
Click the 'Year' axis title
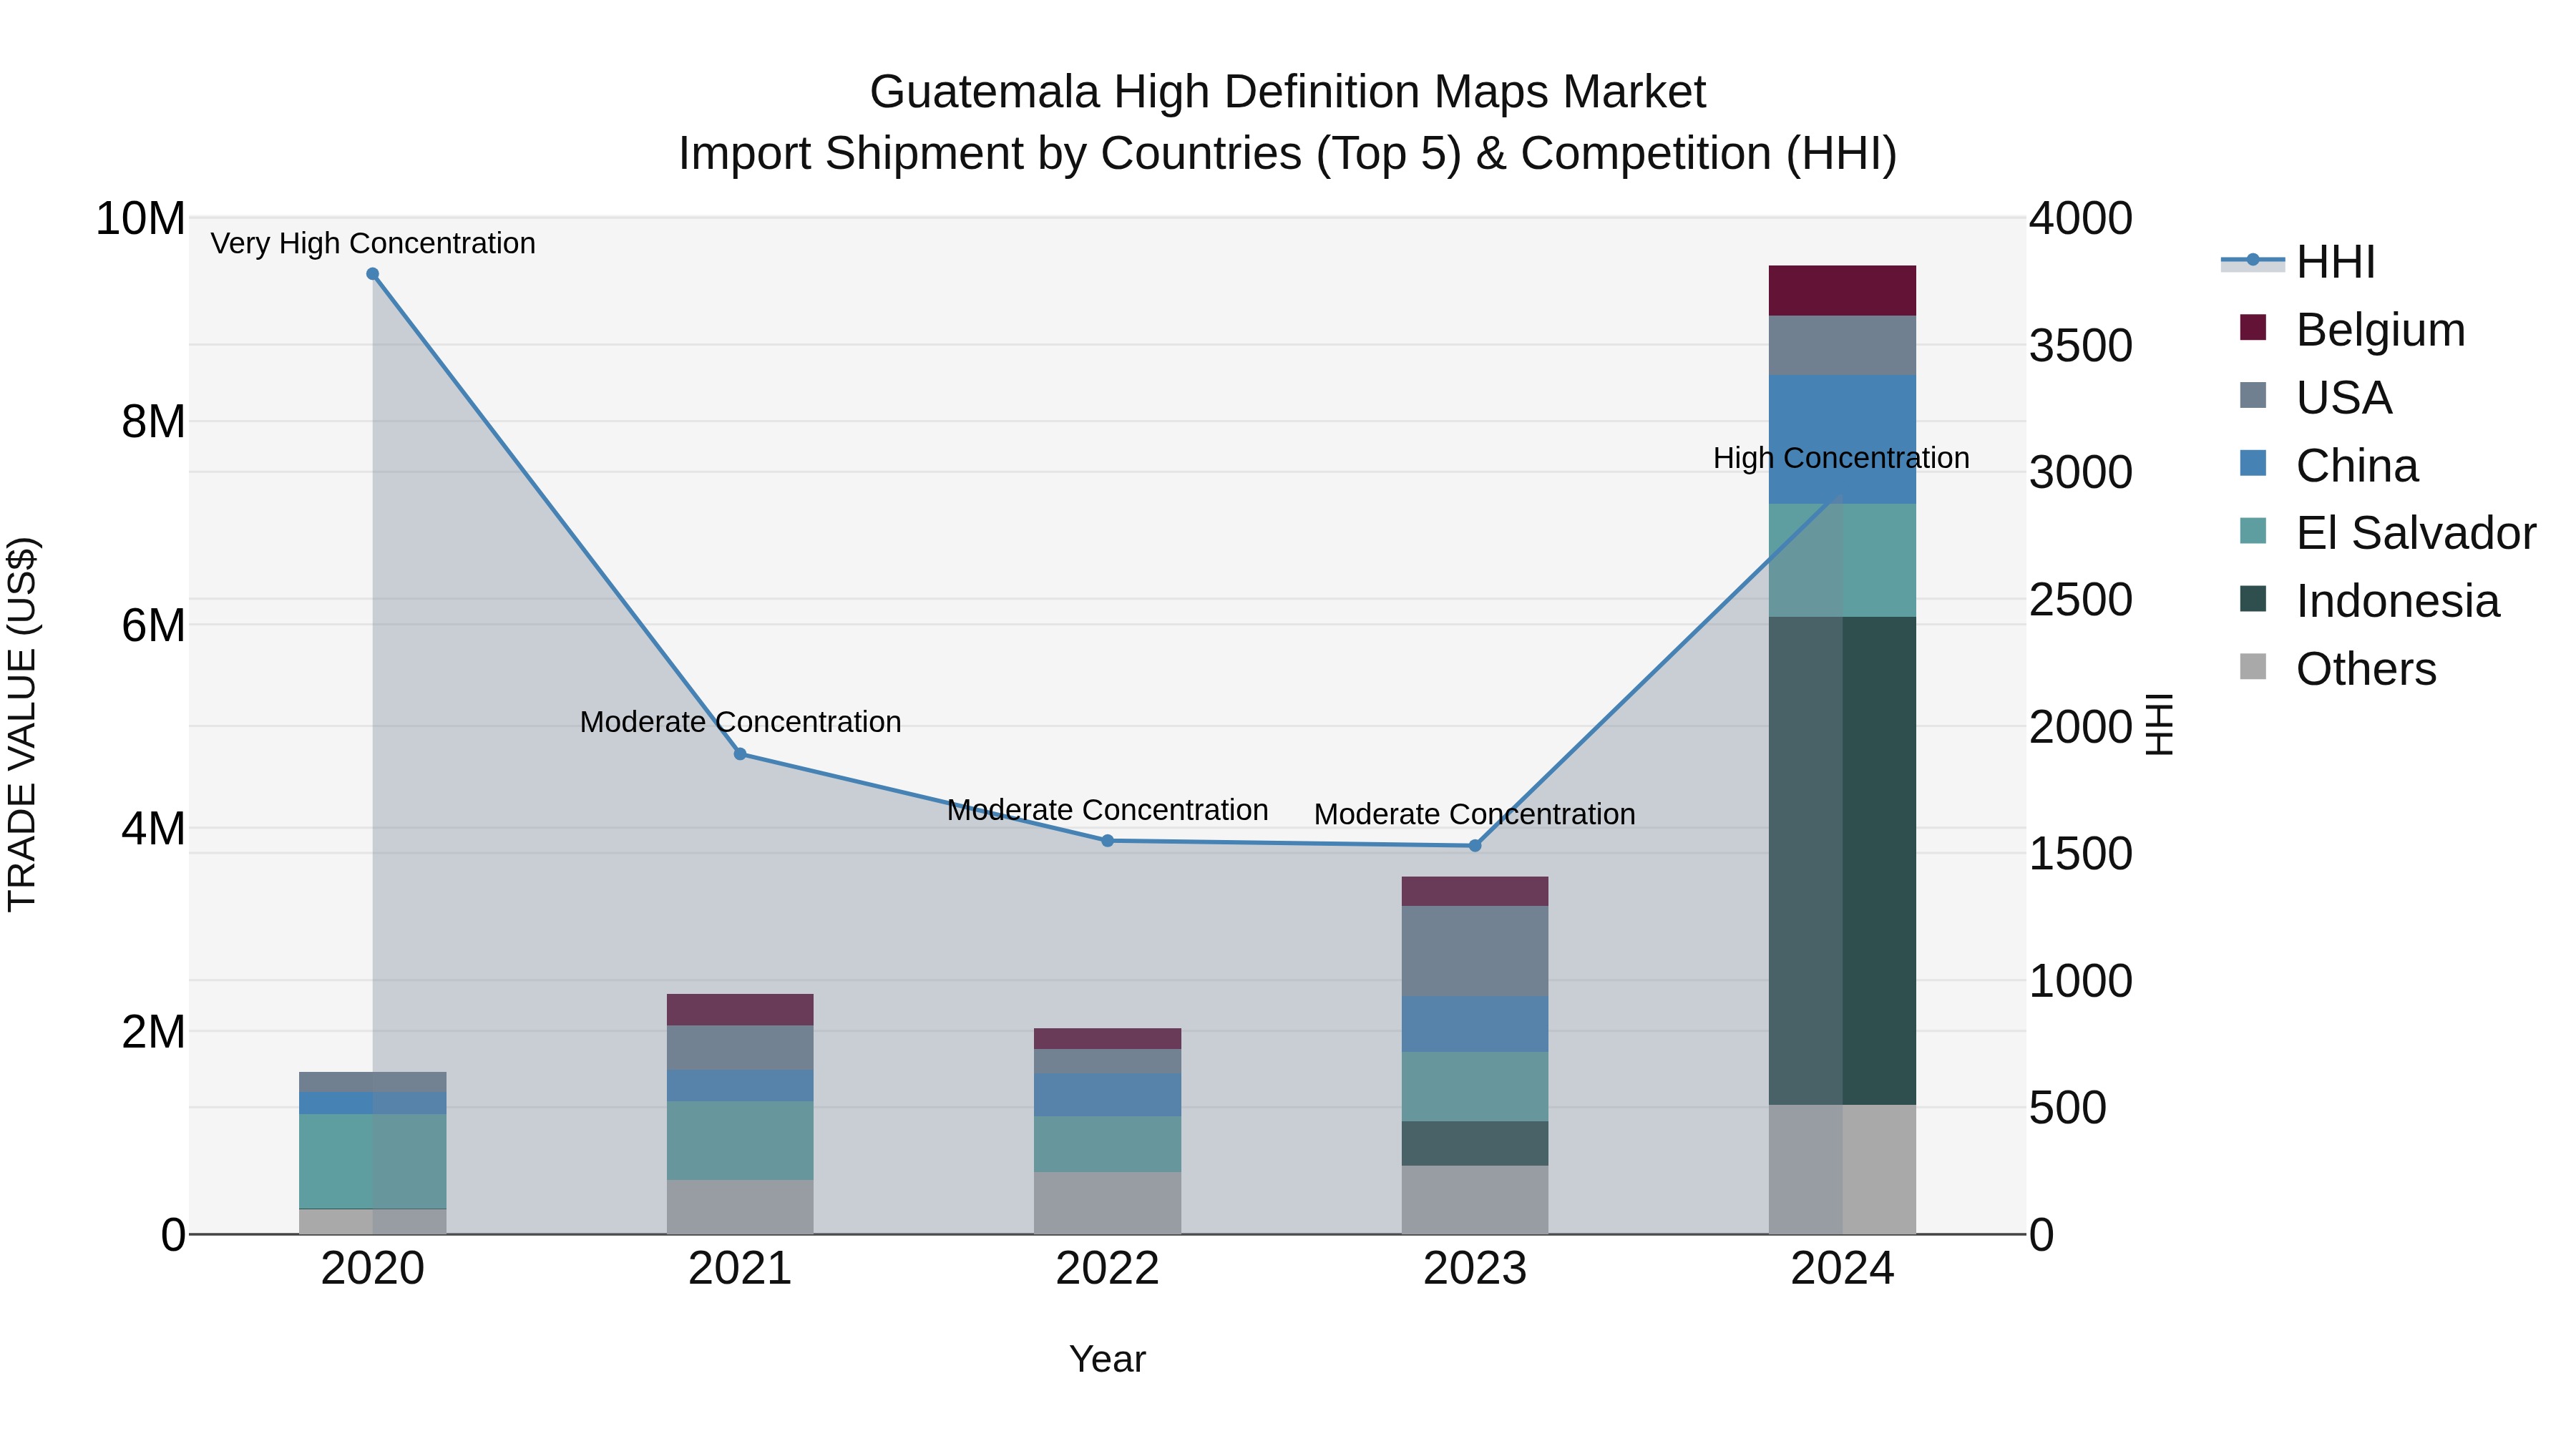click(1107, 1360)
